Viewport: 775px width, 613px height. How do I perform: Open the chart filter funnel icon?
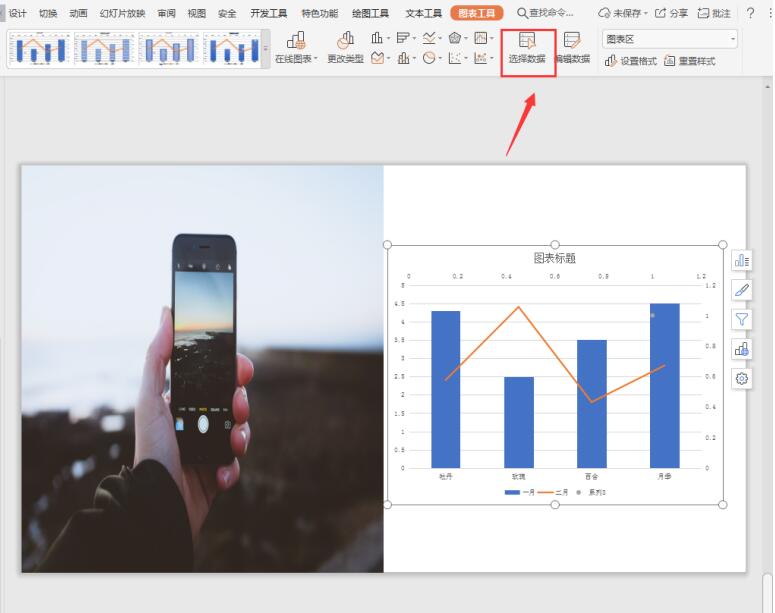[741, 319]
